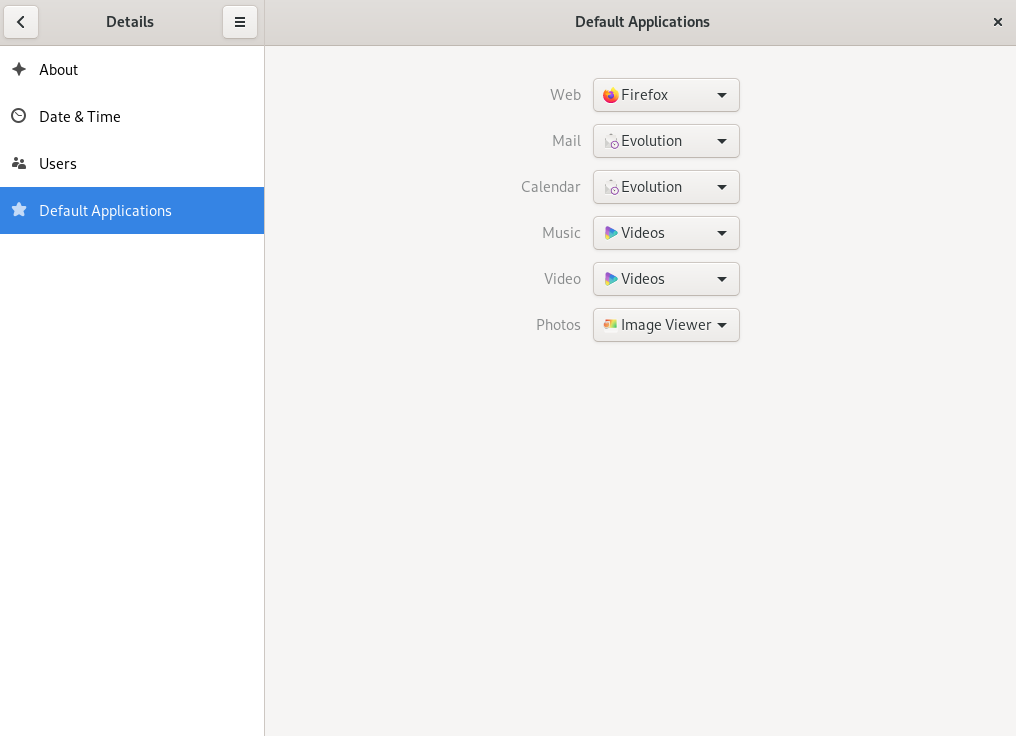The image size is (1016, 736).
Task: Click the sparkle icon beside About
Action: pos(18,69)
